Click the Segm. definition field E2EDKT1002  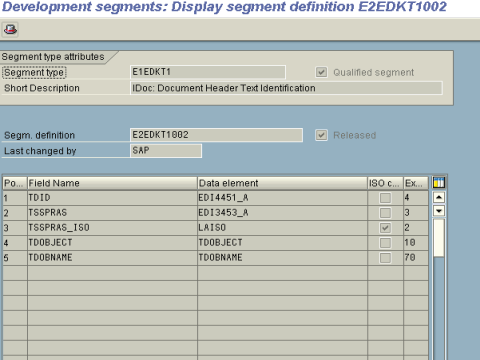(x=216, y=135)
